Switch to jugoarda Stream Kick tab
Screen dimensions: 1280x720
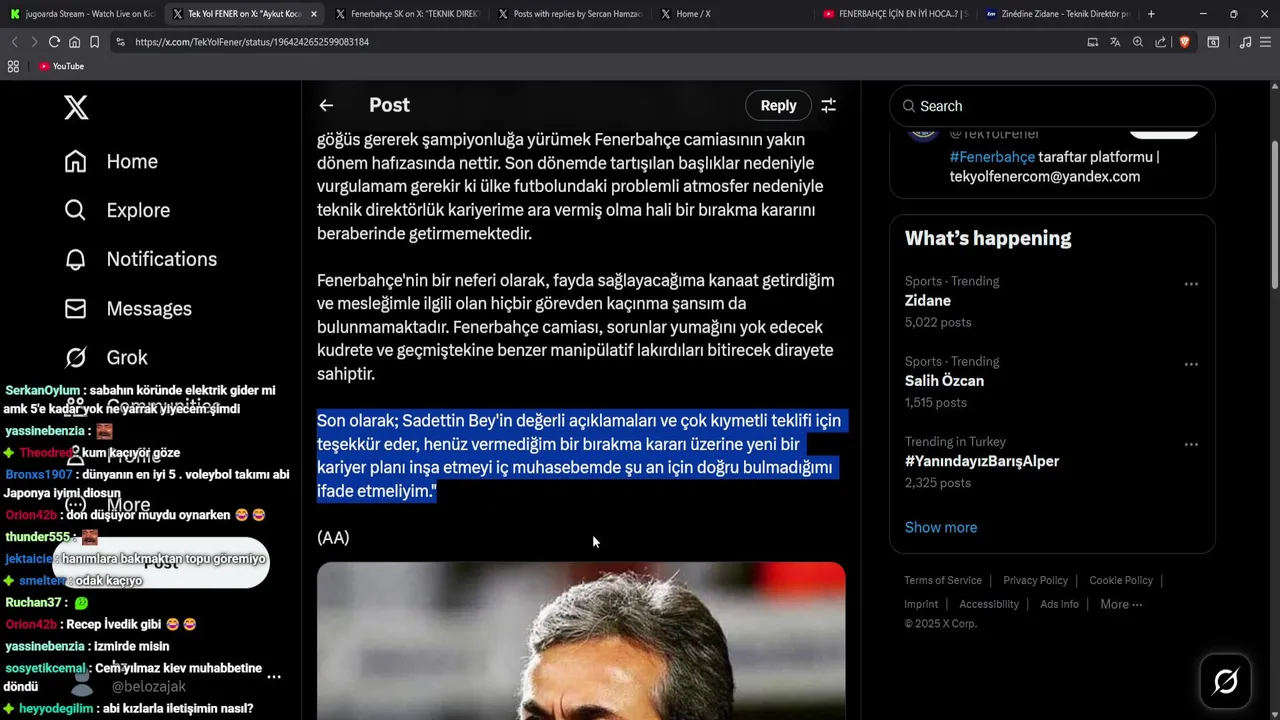(82, 14)
